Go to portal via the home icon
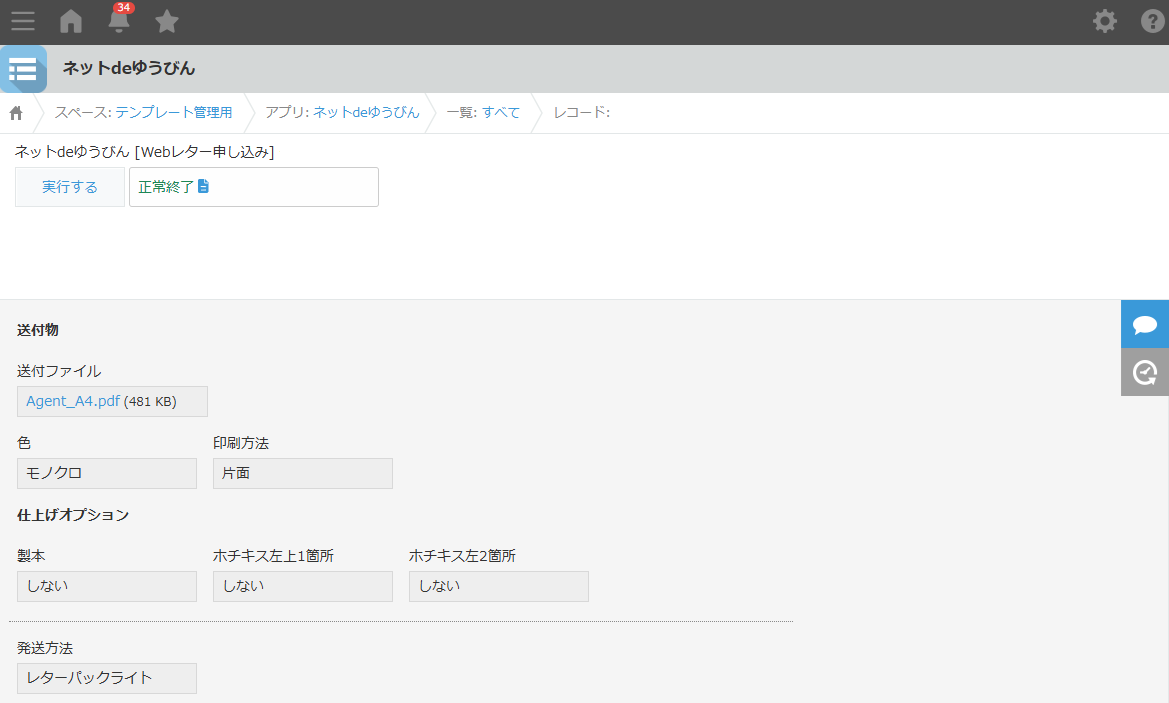 [70, 21]
